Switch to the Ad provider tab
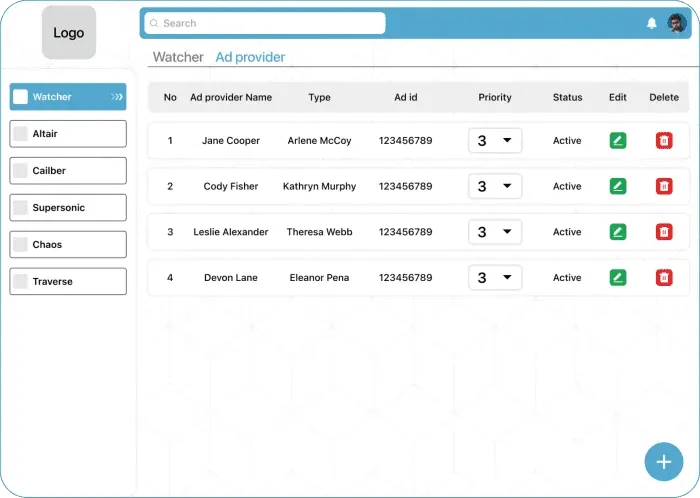Viewport: 700px width, 498px height. pyautogui.click(x=250, y=57)
